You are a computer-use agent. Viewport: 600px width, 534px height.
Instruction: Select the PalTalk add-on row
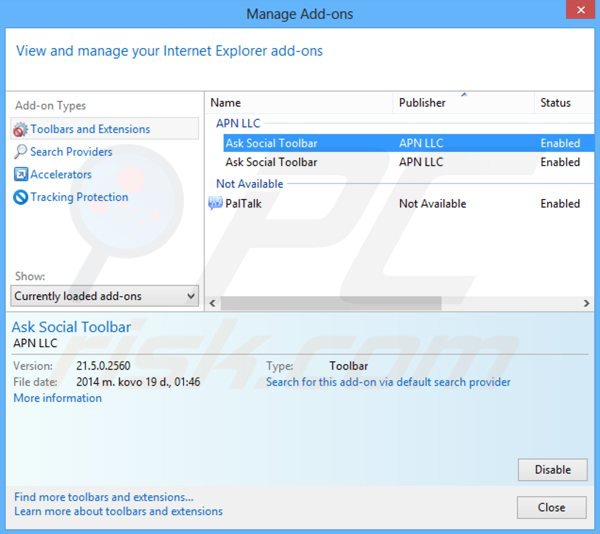point(401,204)
